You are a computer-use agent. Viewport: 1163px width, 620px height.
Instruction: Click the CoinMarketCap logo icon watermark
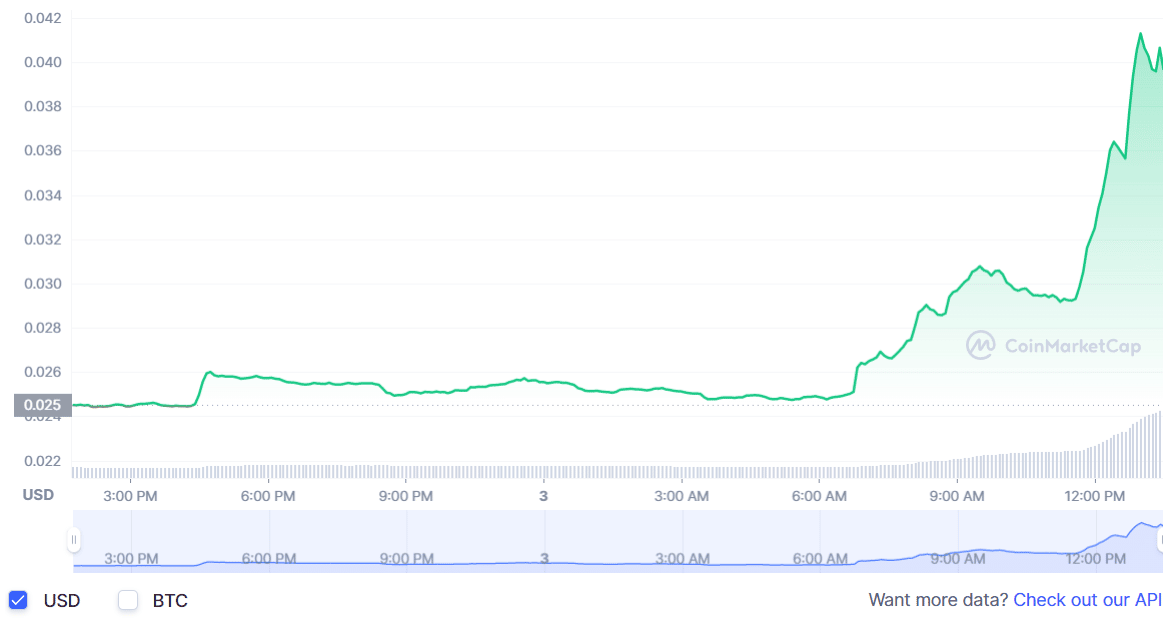(980, 345)
